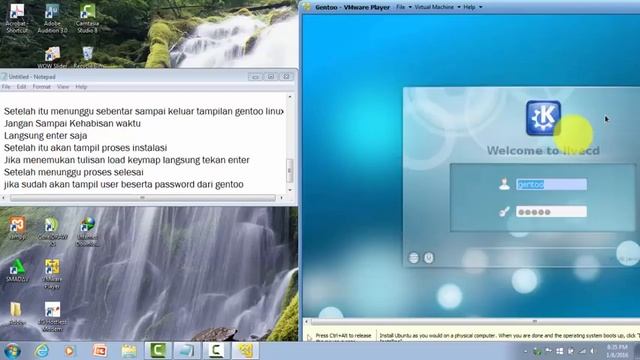The width and height of the screenshot is (640, 360).
Task: Open the VMware Player File menu
Action: (404, 7)
